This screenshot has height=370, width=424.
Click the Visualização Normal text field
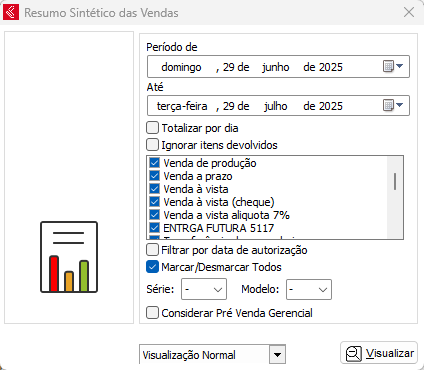click(x=204, y=354)
